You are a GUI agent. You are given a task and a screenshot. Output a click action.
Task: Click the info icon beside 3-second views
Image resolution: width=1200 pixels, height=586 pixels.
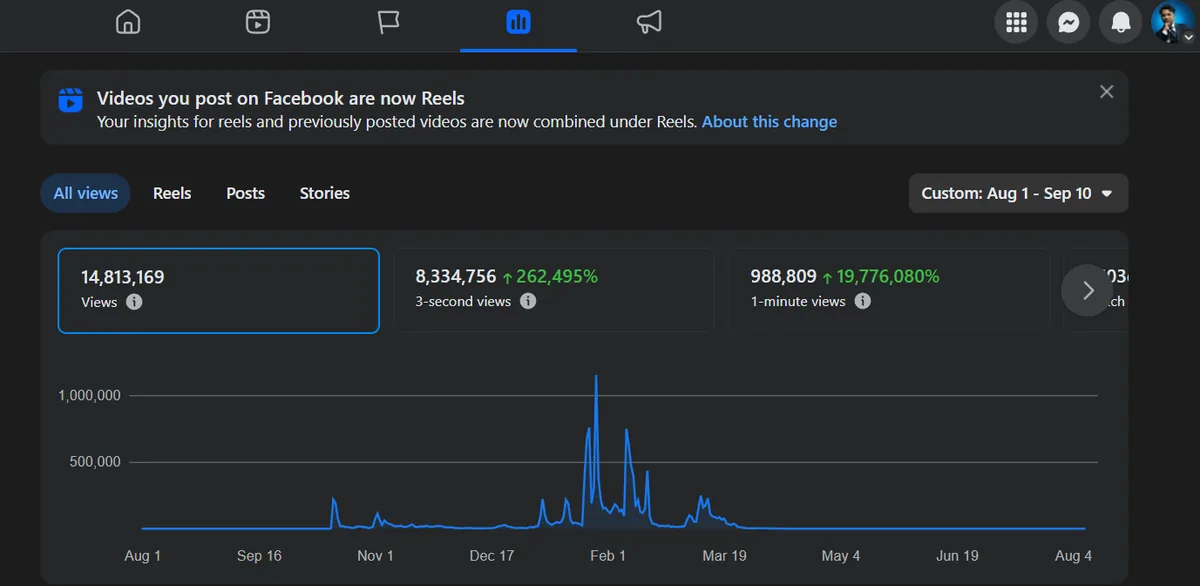[x=528, y=301]
